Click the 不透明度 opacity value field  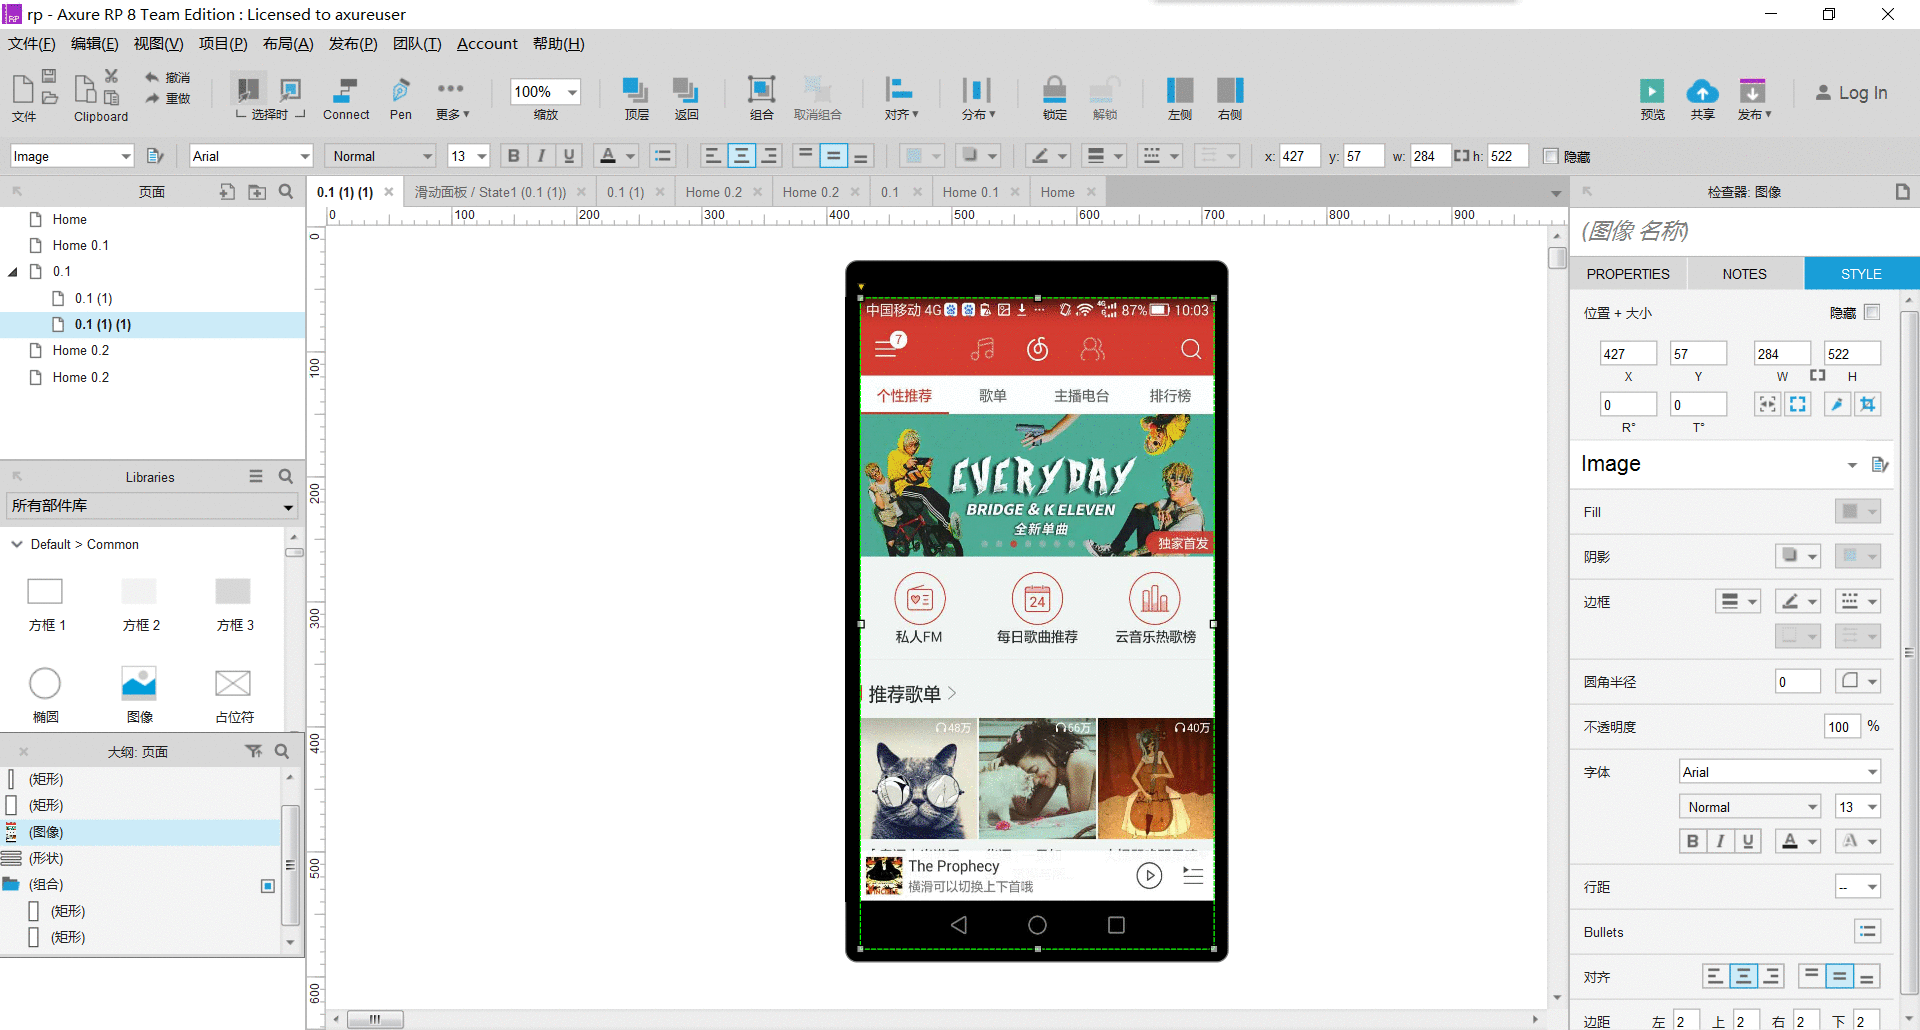[1842, 726]
